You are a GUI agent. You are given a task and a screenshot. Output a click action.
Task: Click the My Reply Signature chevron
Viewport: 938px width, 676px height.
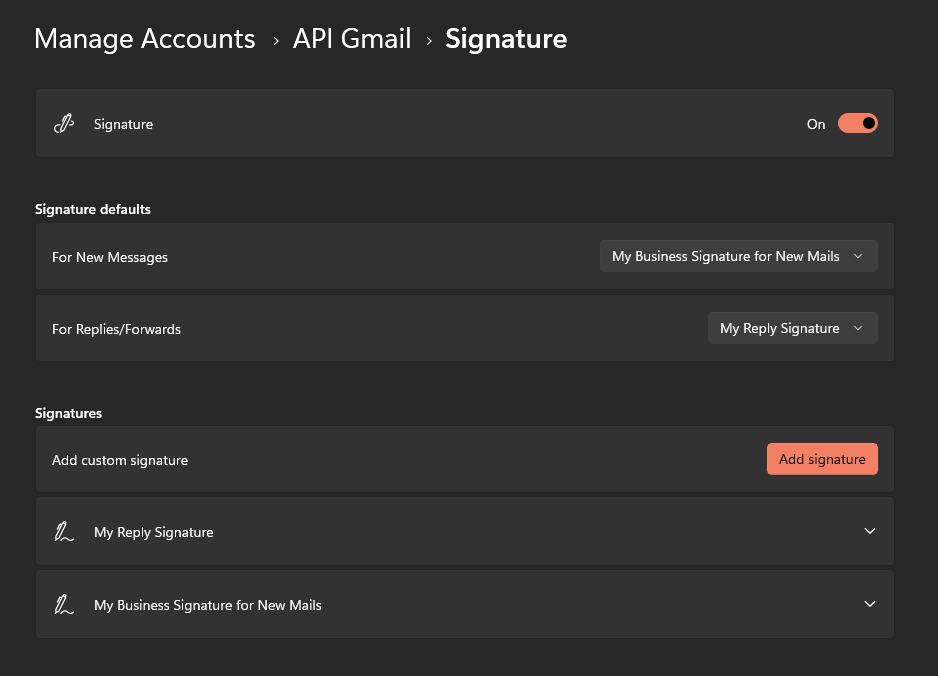869,531
